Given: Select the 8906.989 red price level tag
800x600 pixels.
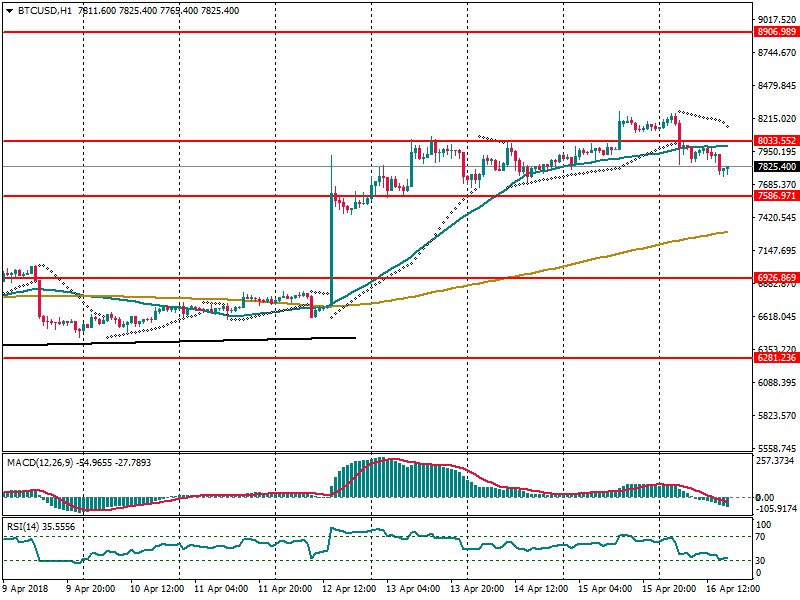Looking at the screenshot, I should point(776,32).
